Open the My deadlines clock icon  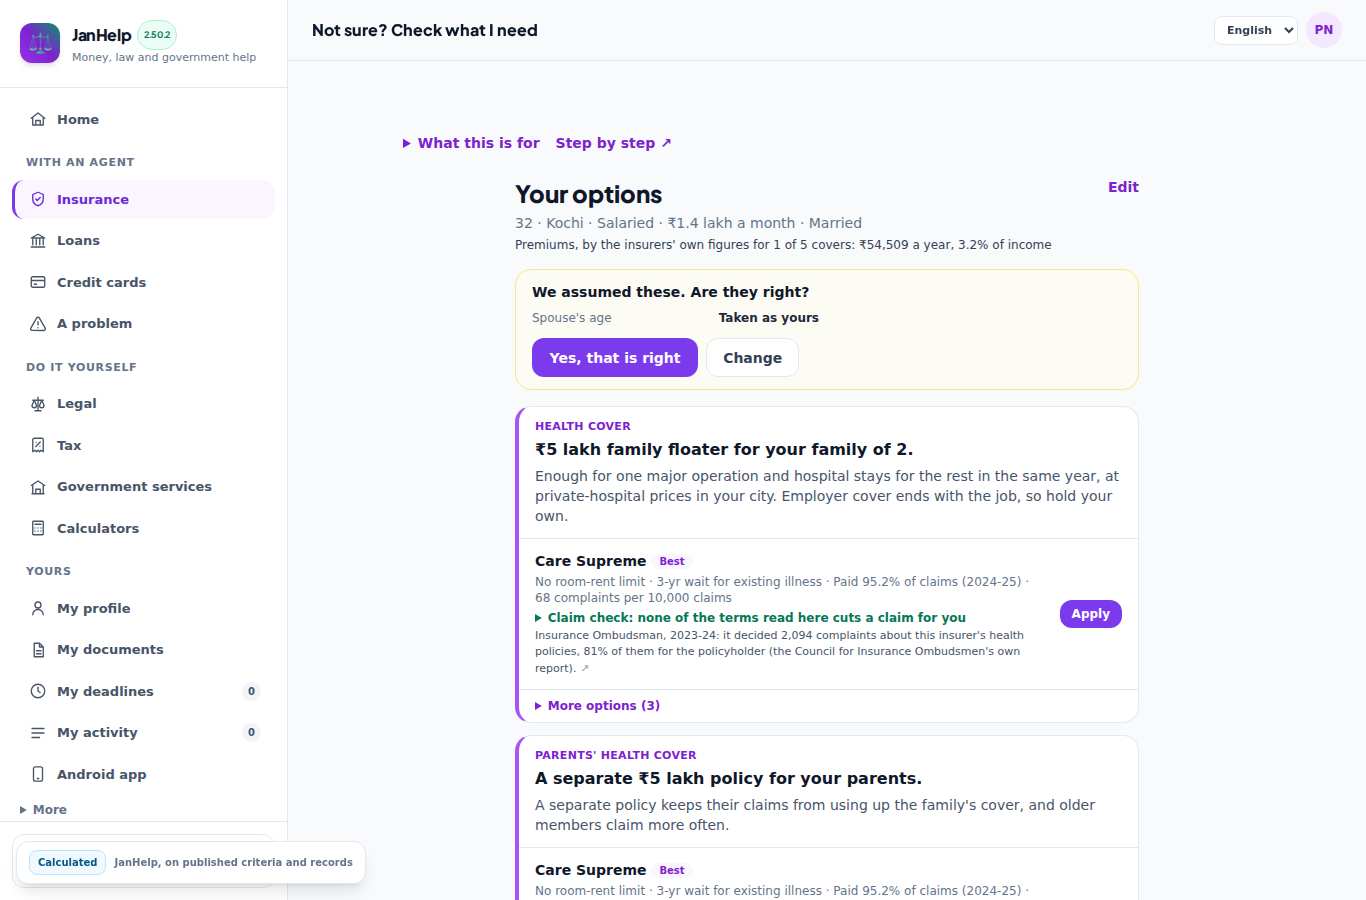[38, 691]
